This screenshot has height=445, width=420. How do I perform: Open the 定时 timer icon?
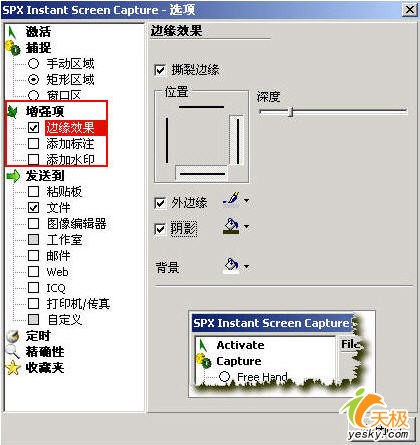(x=13, y=336)
